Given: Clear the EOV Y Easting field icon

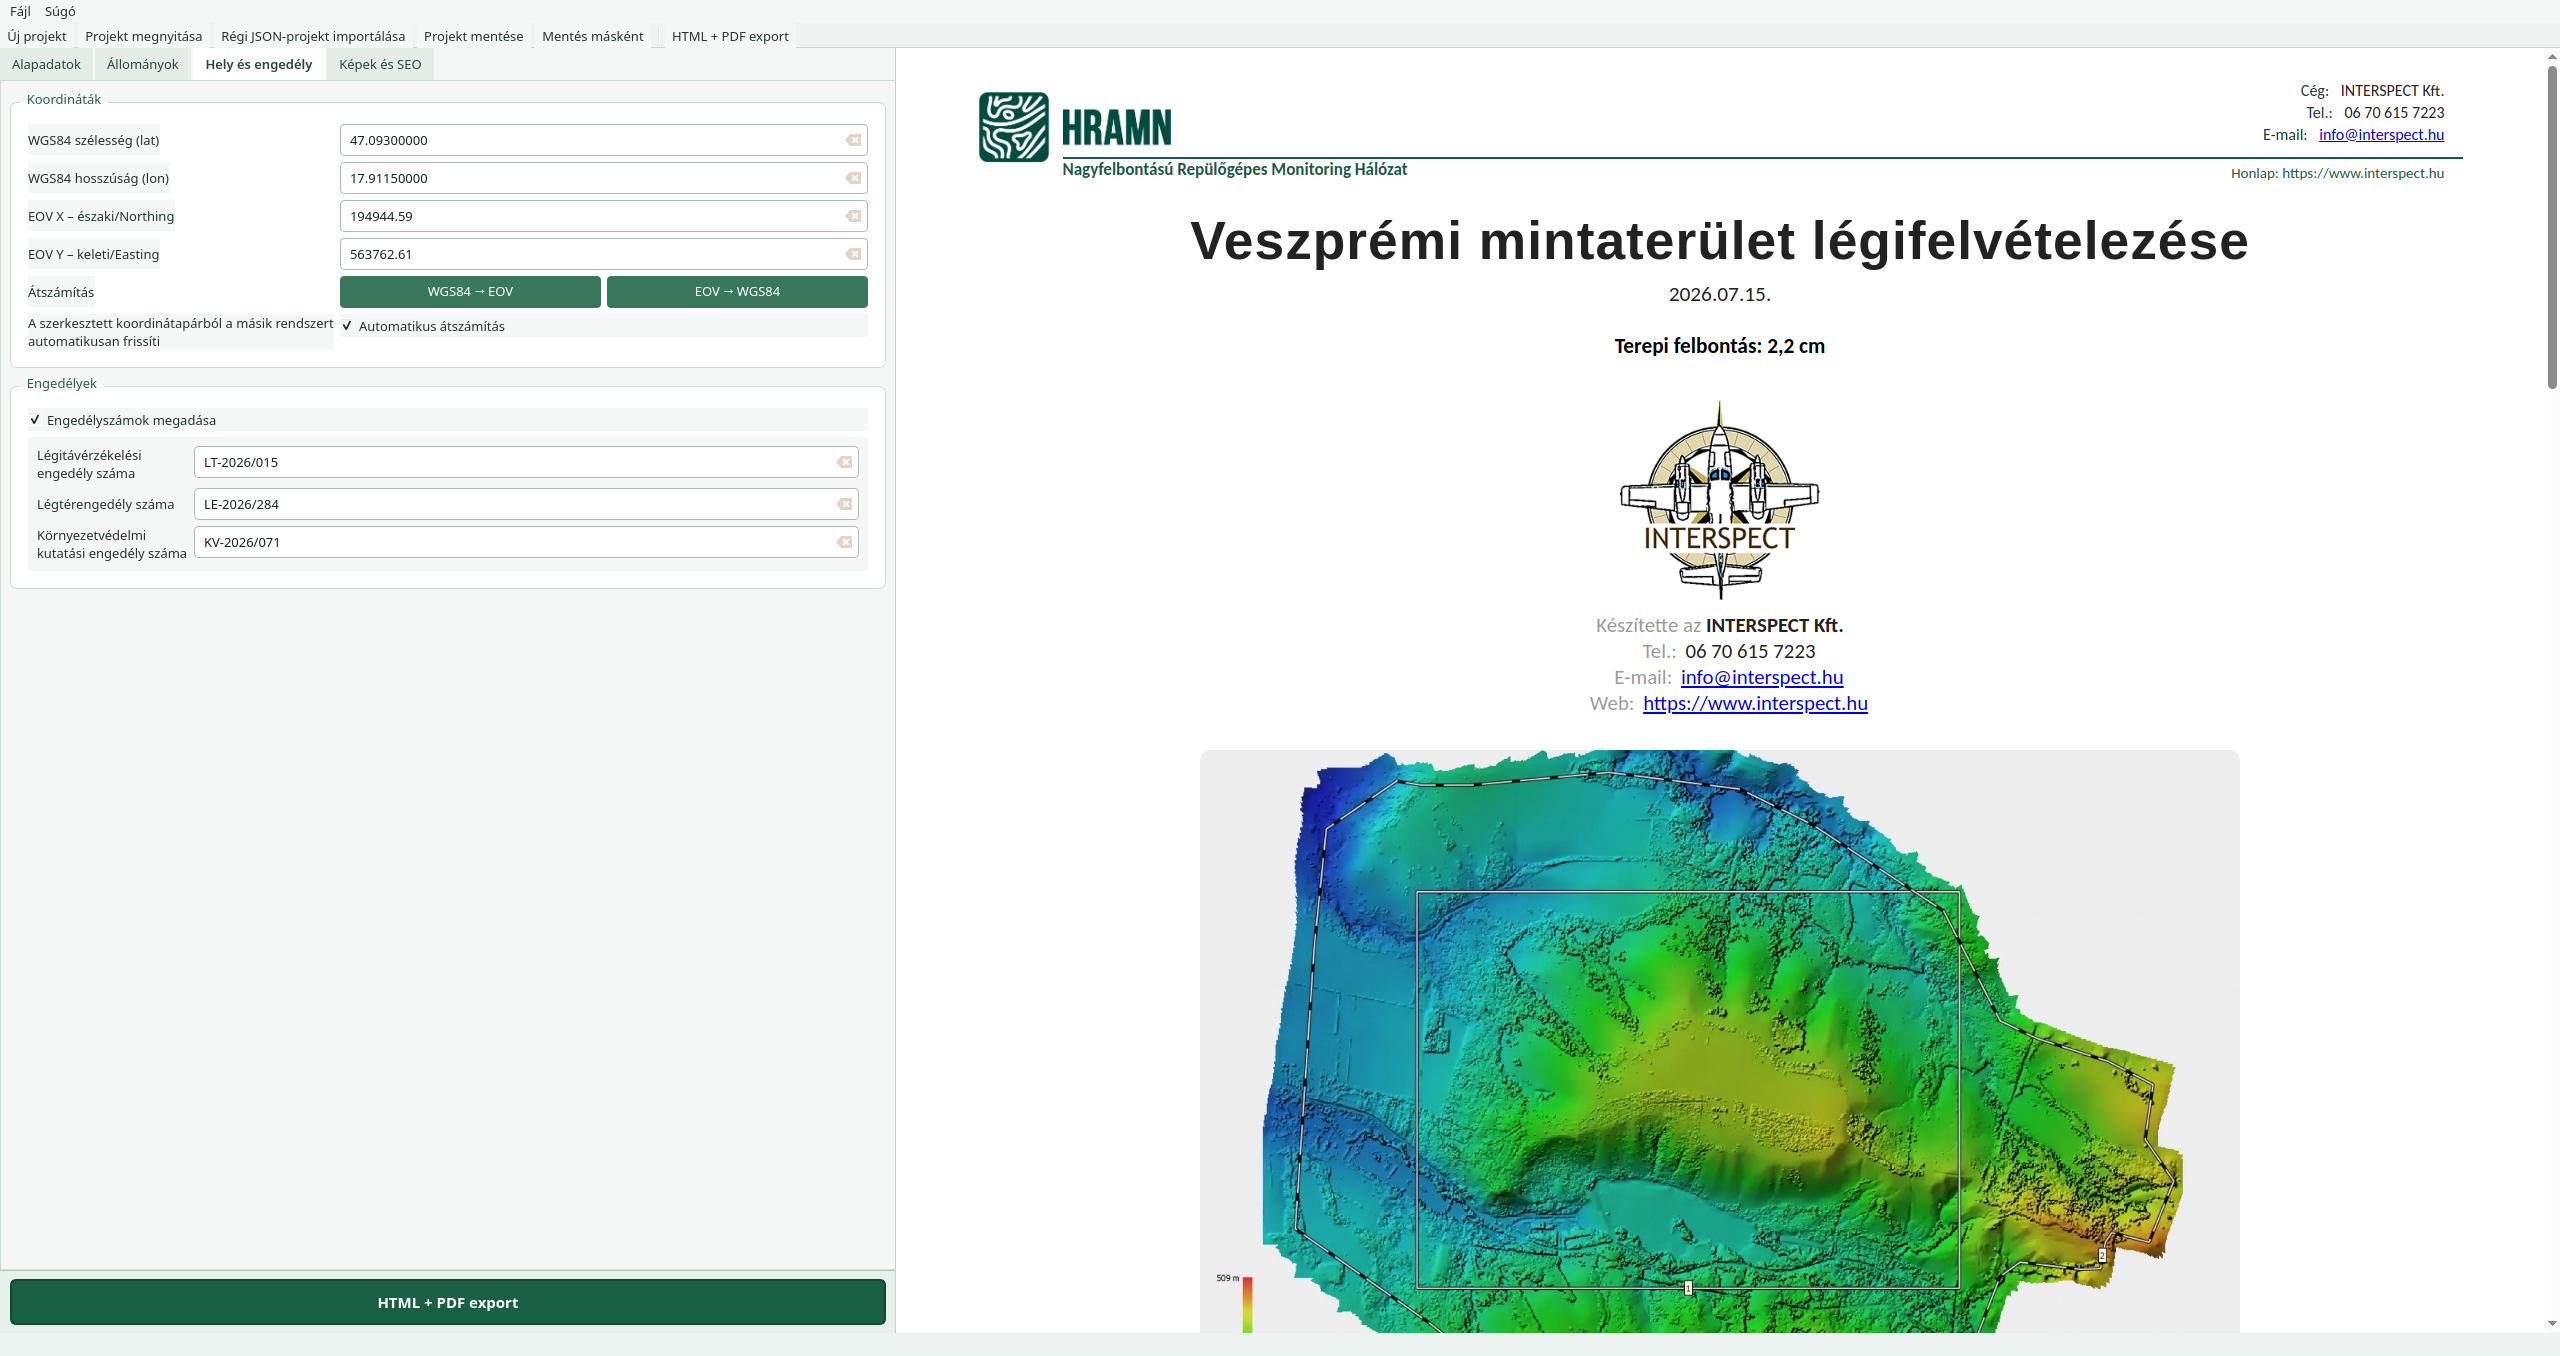Looking at the screenshot, I should (853, 254).
